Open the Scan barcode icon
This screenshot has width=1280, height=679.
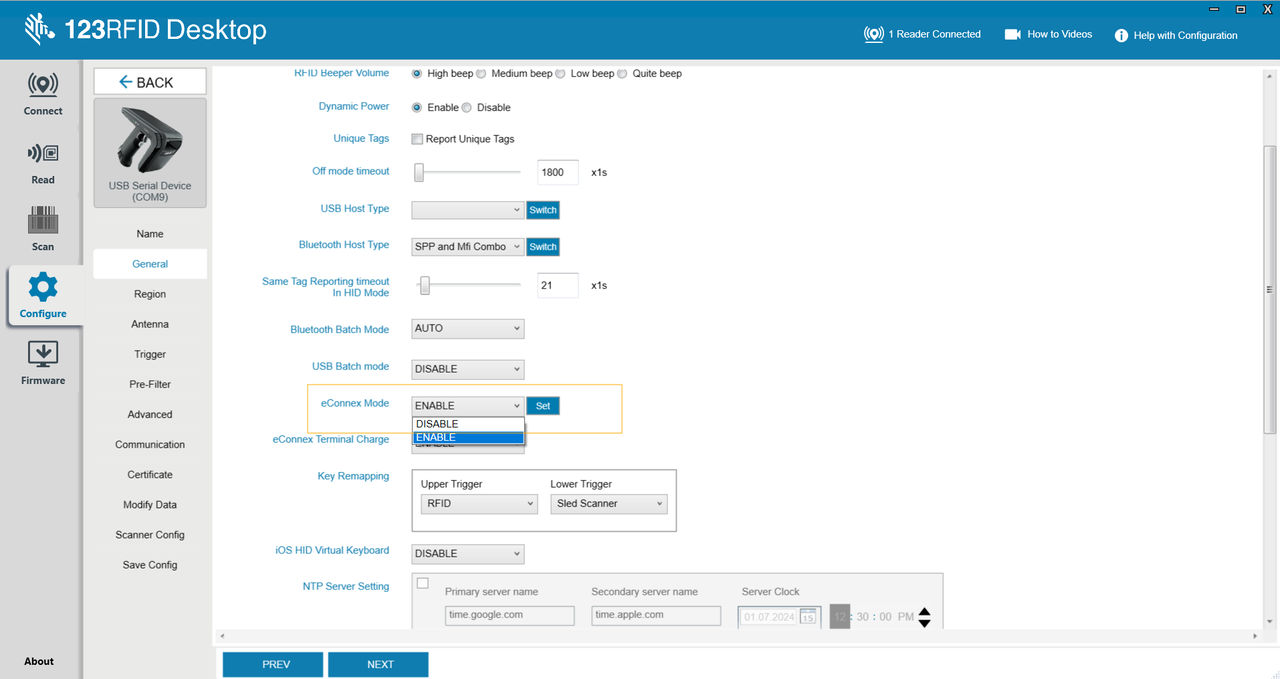[43, 221]
